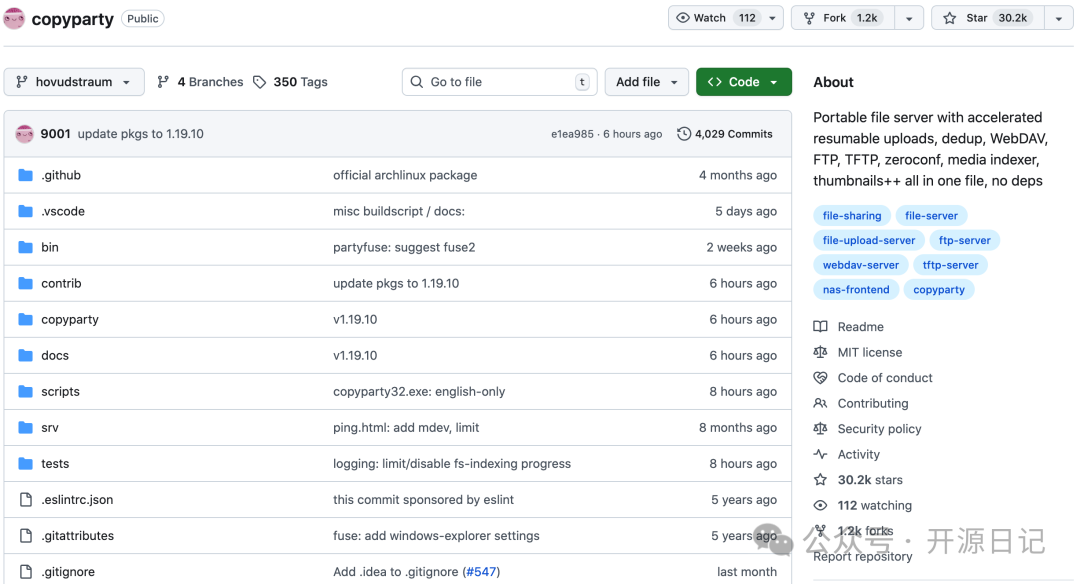
Task: Click the .github folder icon
Action: tap(26, 175)
